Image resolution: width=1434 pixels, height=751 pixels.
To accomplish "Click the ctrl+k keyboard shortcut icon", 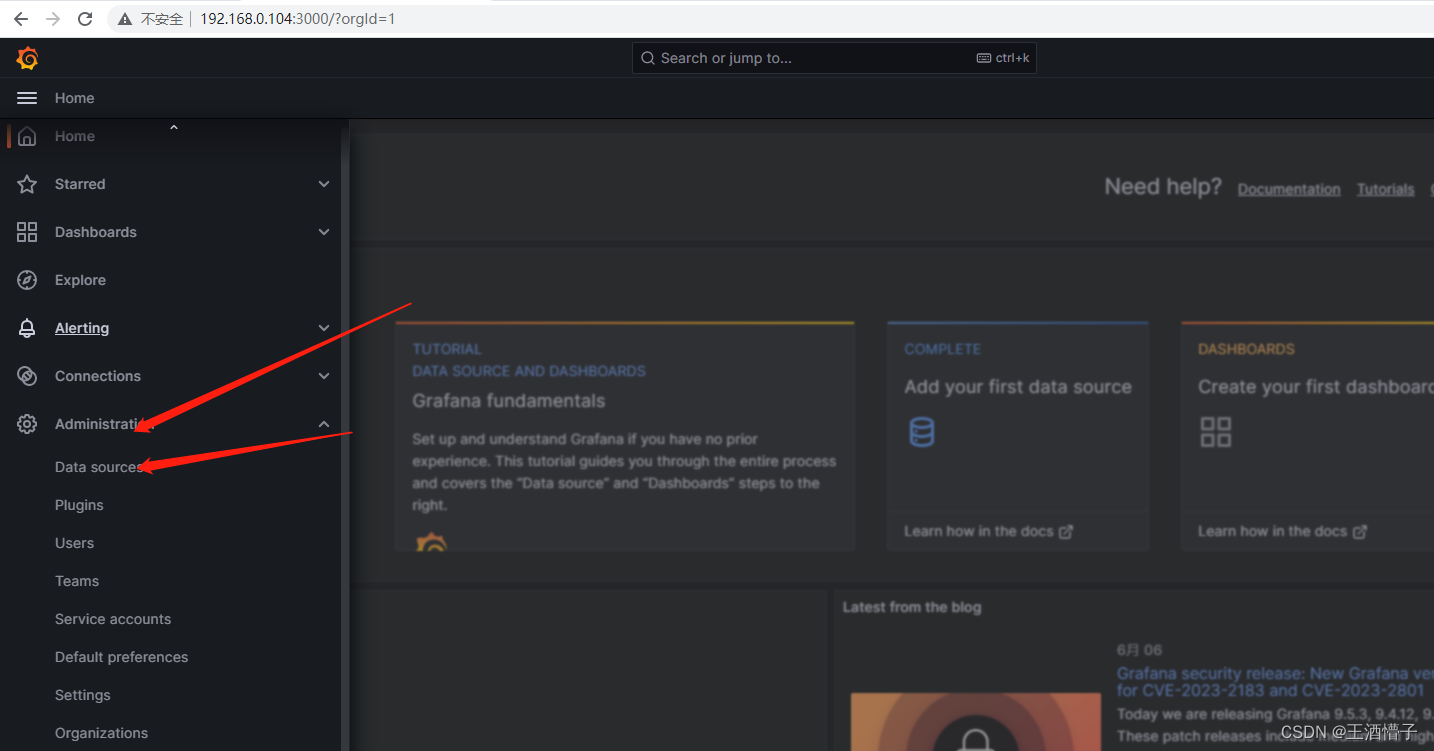I will pyautogui.click(x=983, y=58).
